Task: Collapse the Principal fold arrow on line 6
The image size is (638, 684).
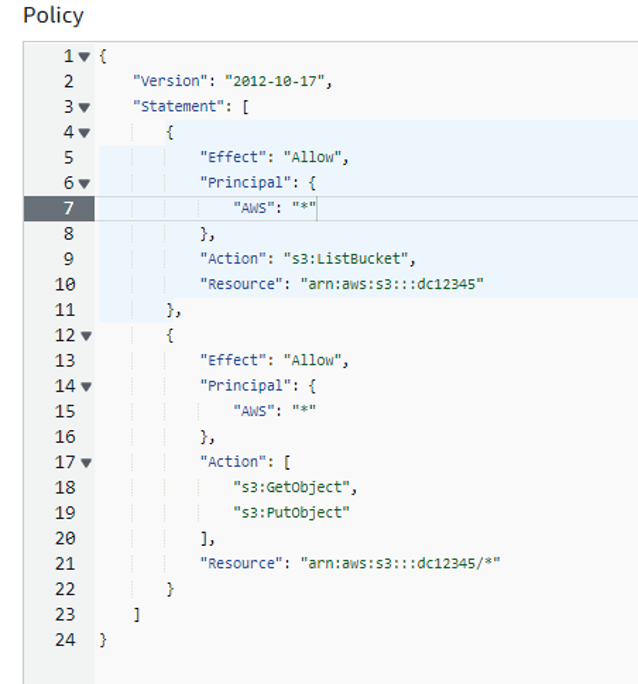Action: (x=84, y=184)
